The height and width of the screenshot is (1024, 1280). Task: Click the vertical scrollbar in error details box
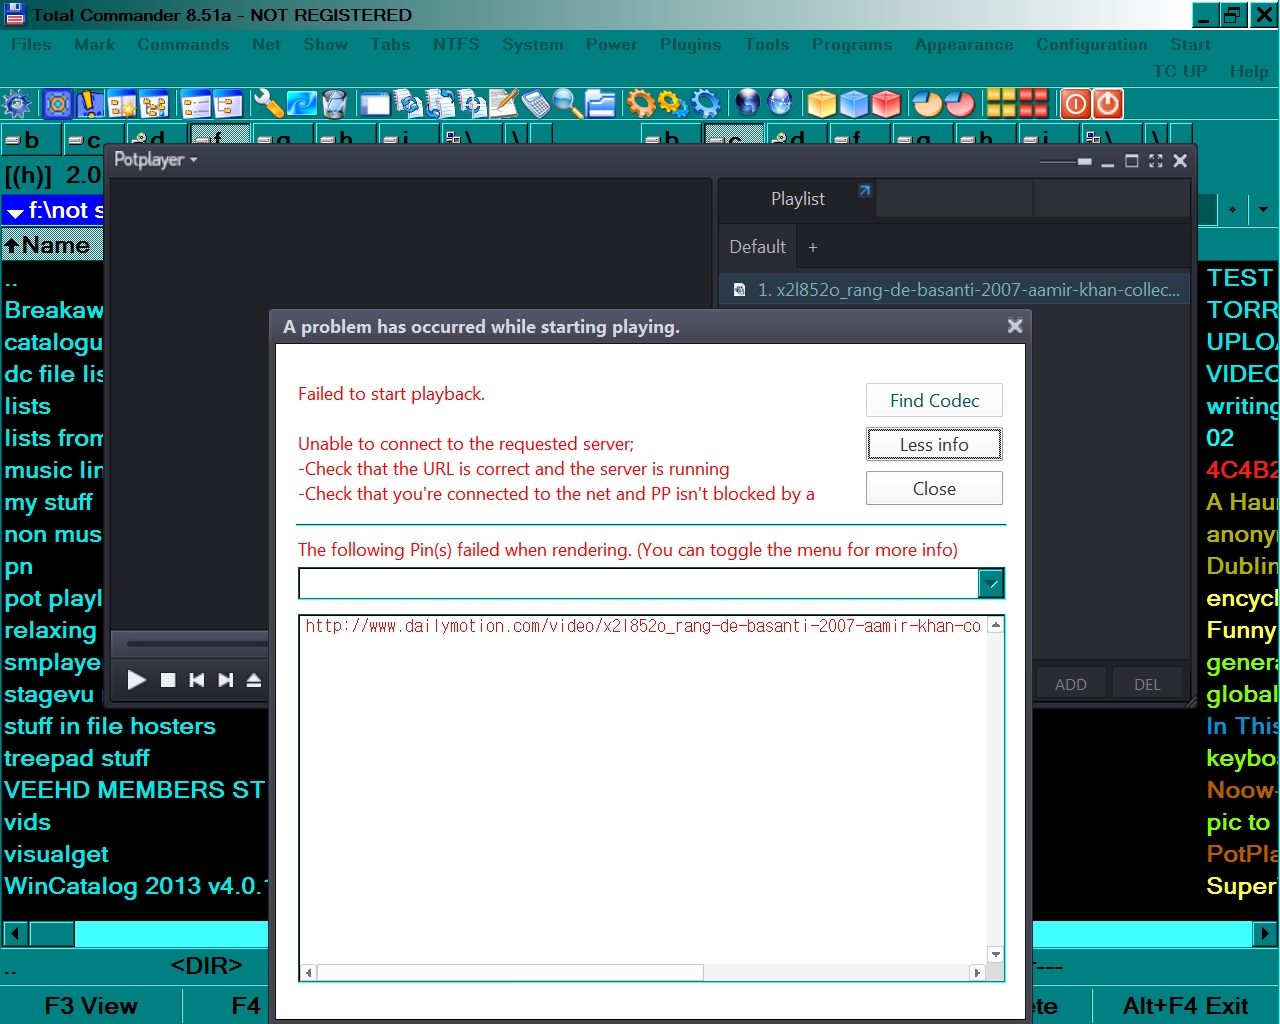(x=995, y=789)
